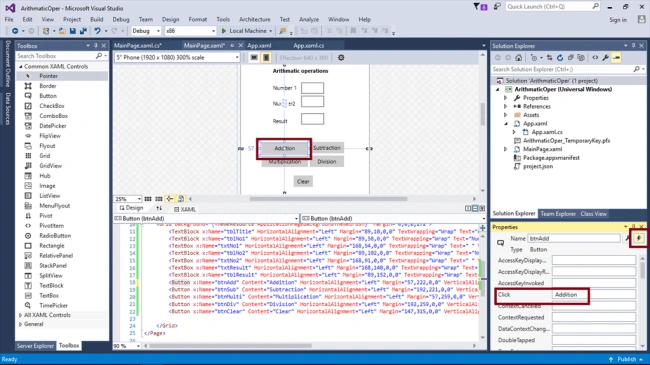Switch to Team Explorer tab
The image size is (650, 365).
(x=558, y=214)
